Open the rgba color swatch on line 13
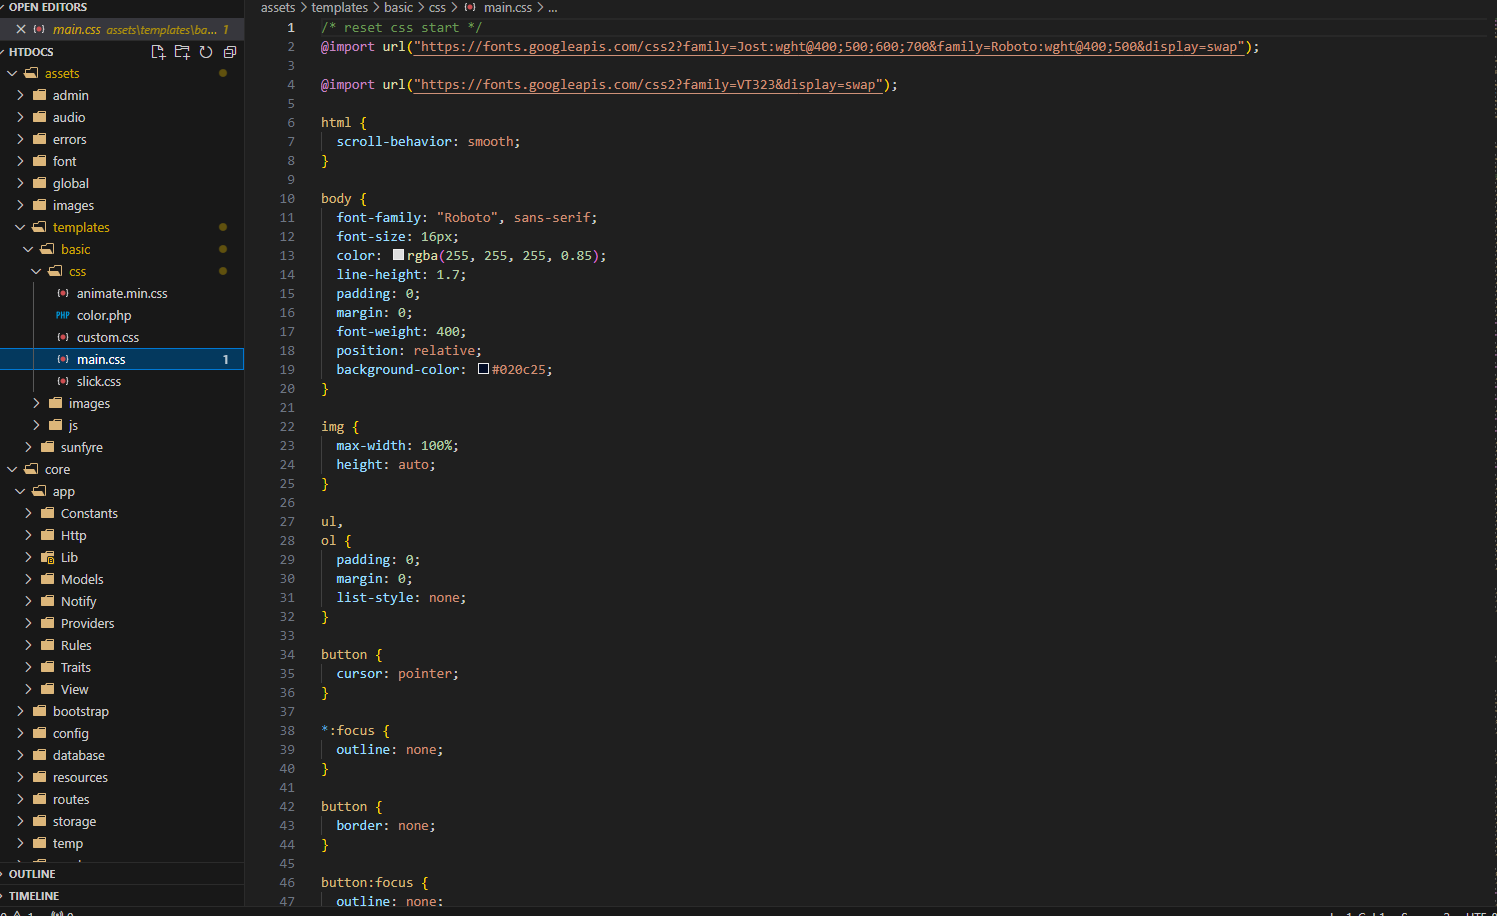 [398, 255]
